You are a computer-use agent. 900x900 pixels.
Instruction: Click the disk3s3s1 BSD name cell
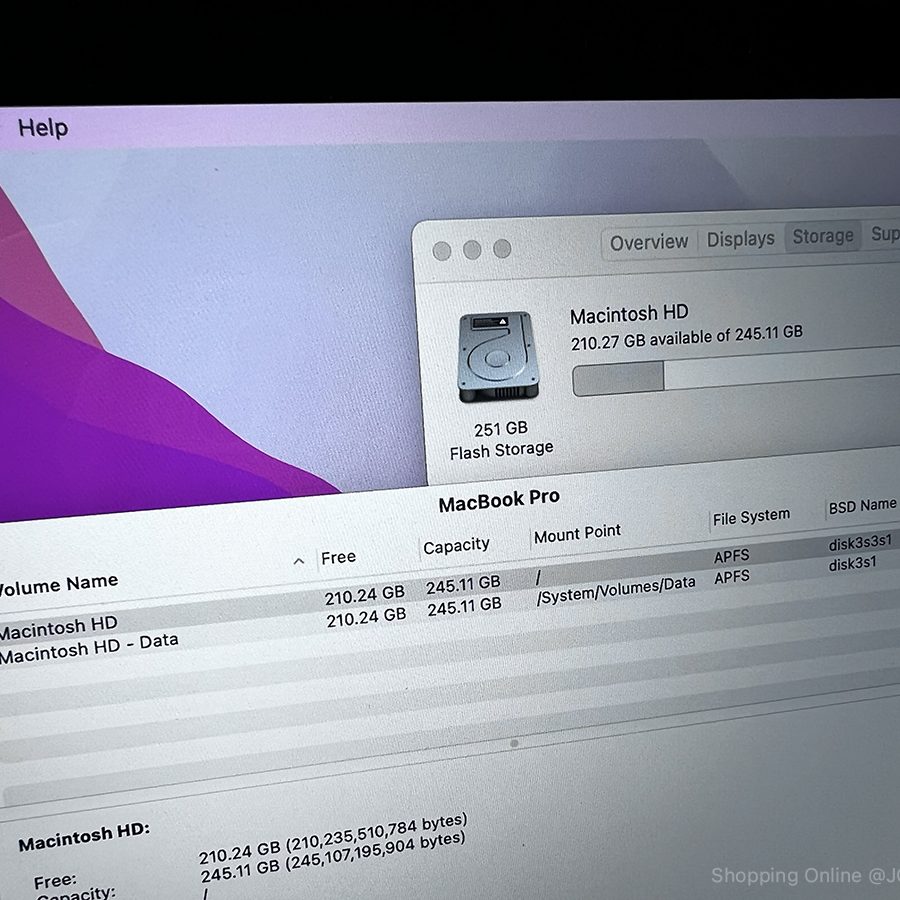point(860,542)
